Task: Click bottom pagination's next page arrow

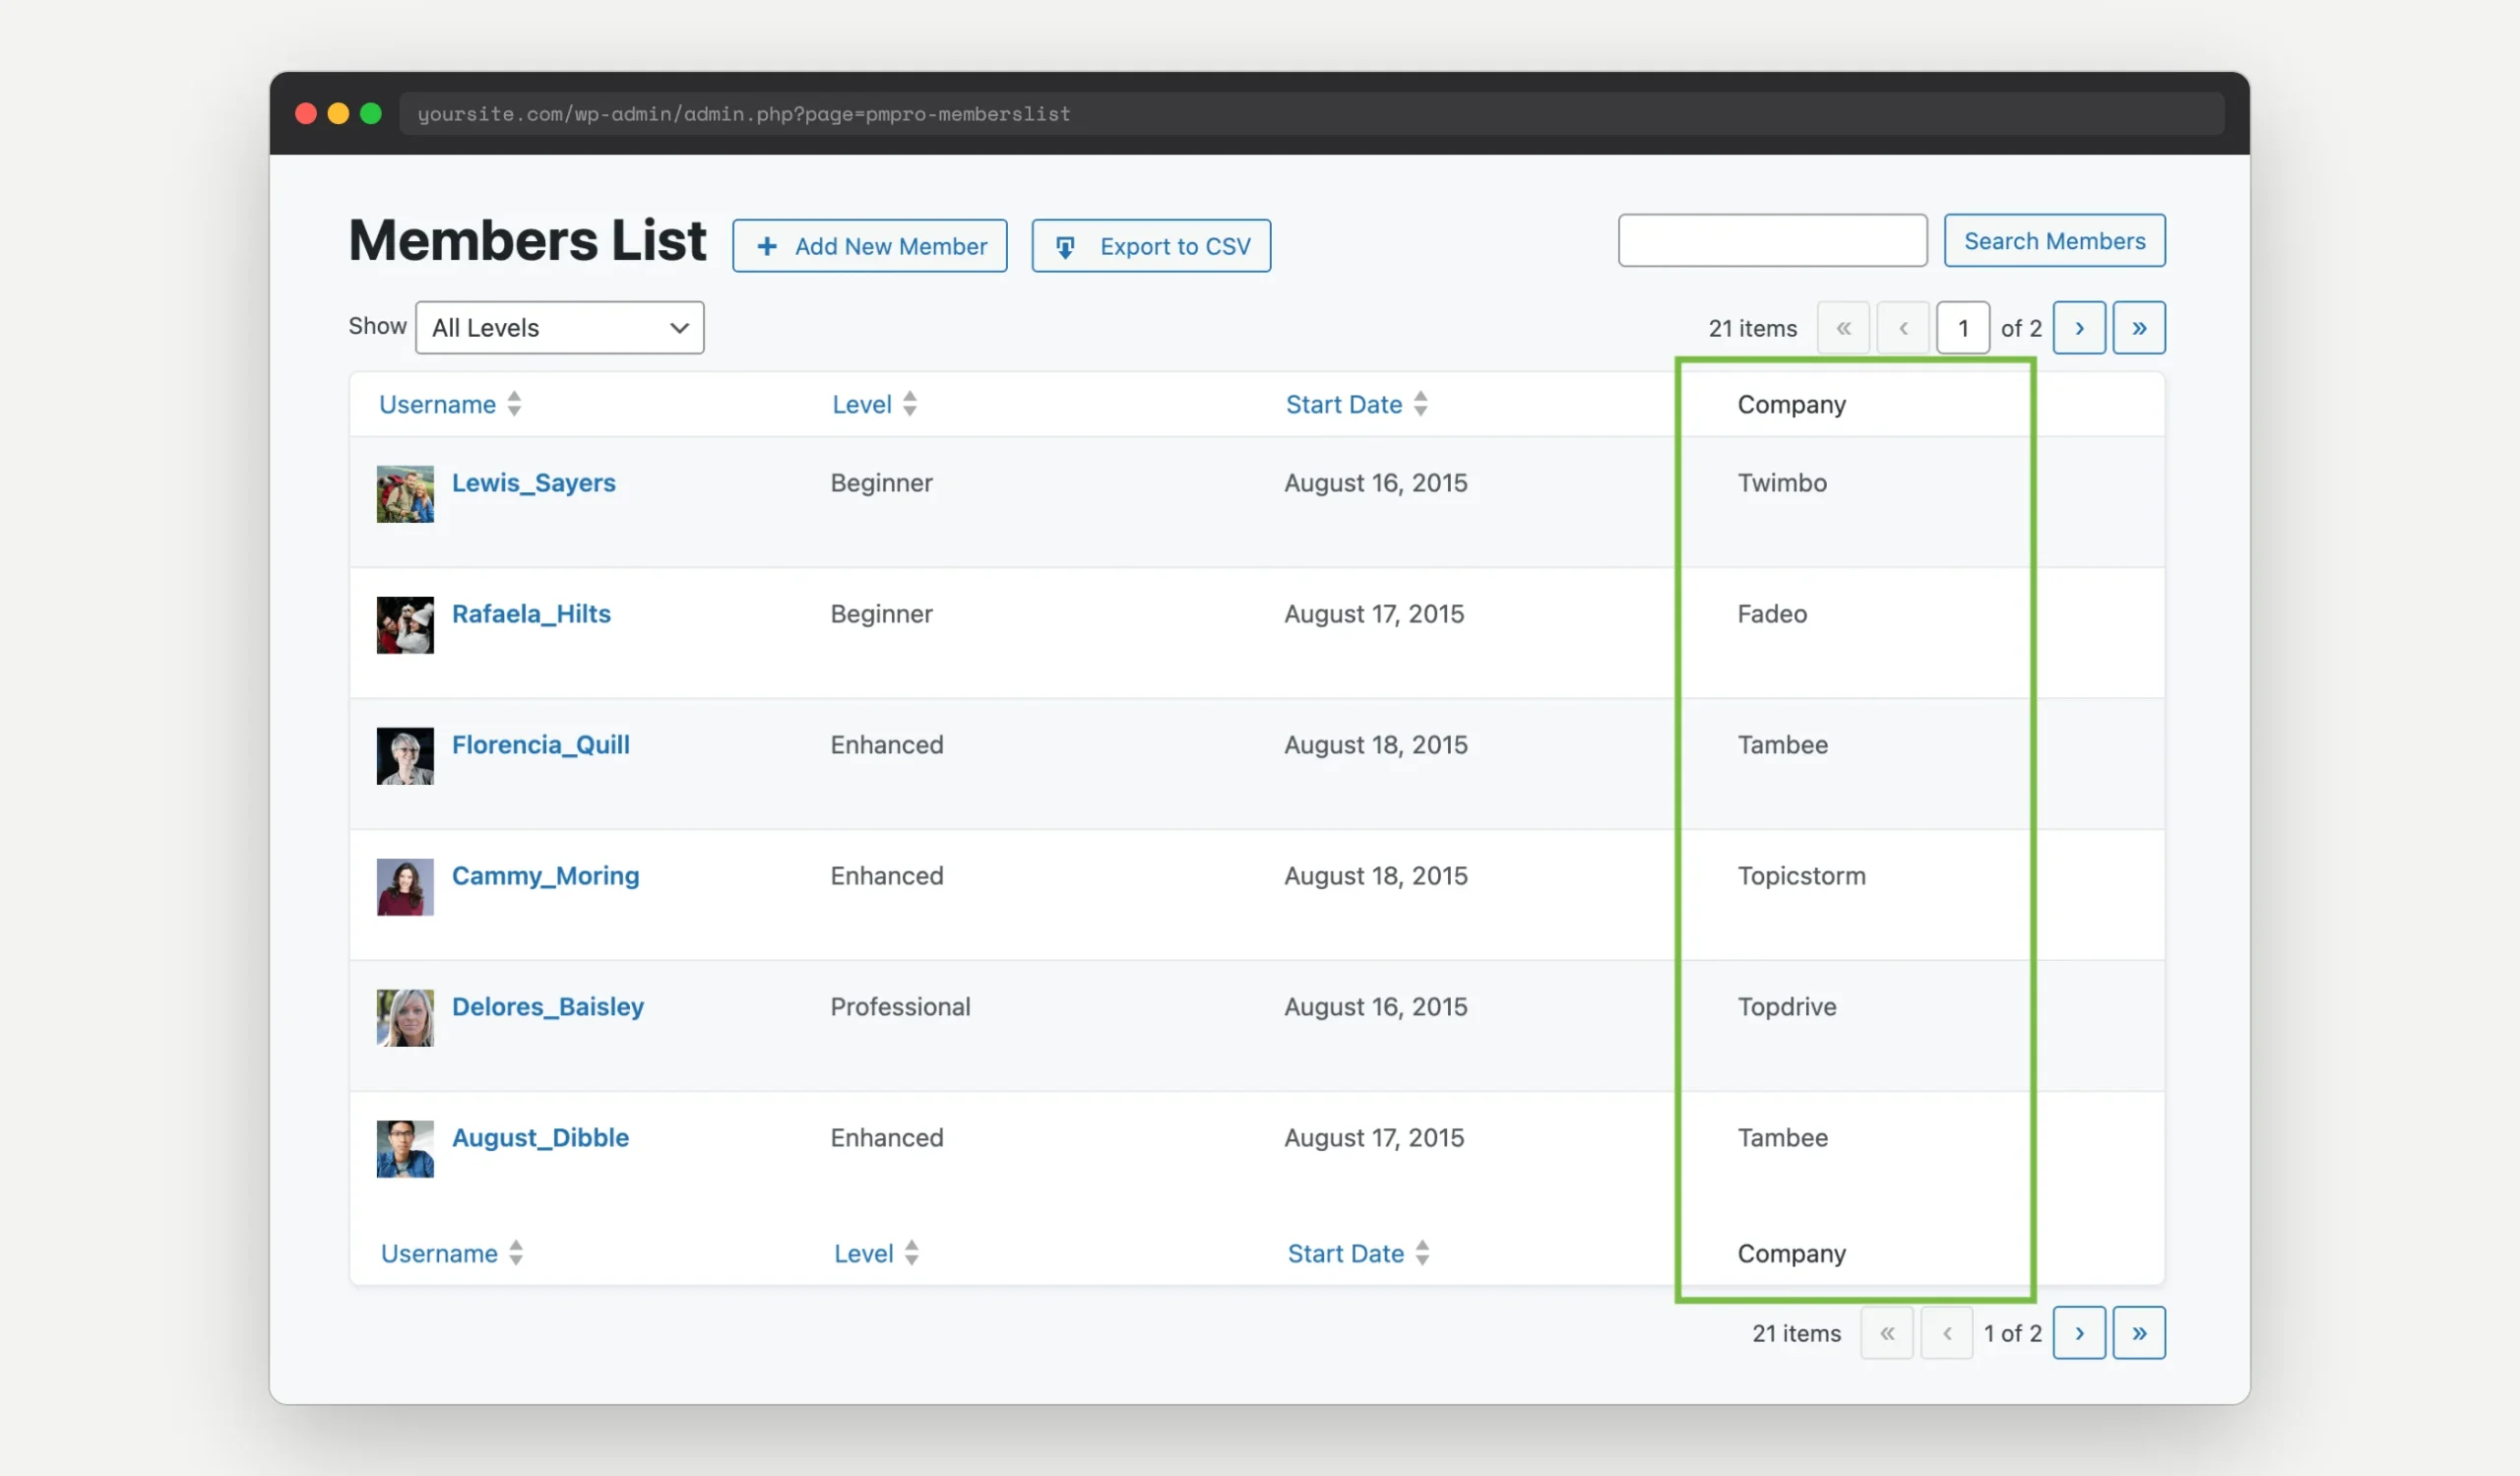Action: (x=2079, y=1333)
